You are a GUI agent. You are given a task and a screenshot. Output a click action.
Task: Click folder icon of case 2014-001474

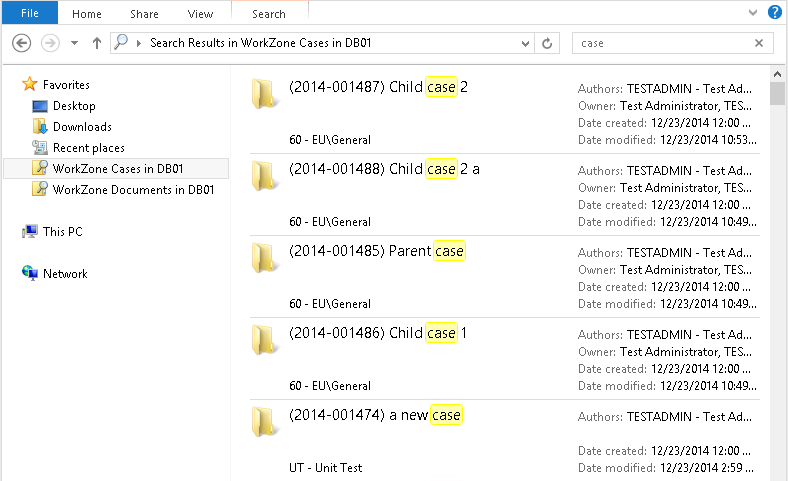pos(264,422)
